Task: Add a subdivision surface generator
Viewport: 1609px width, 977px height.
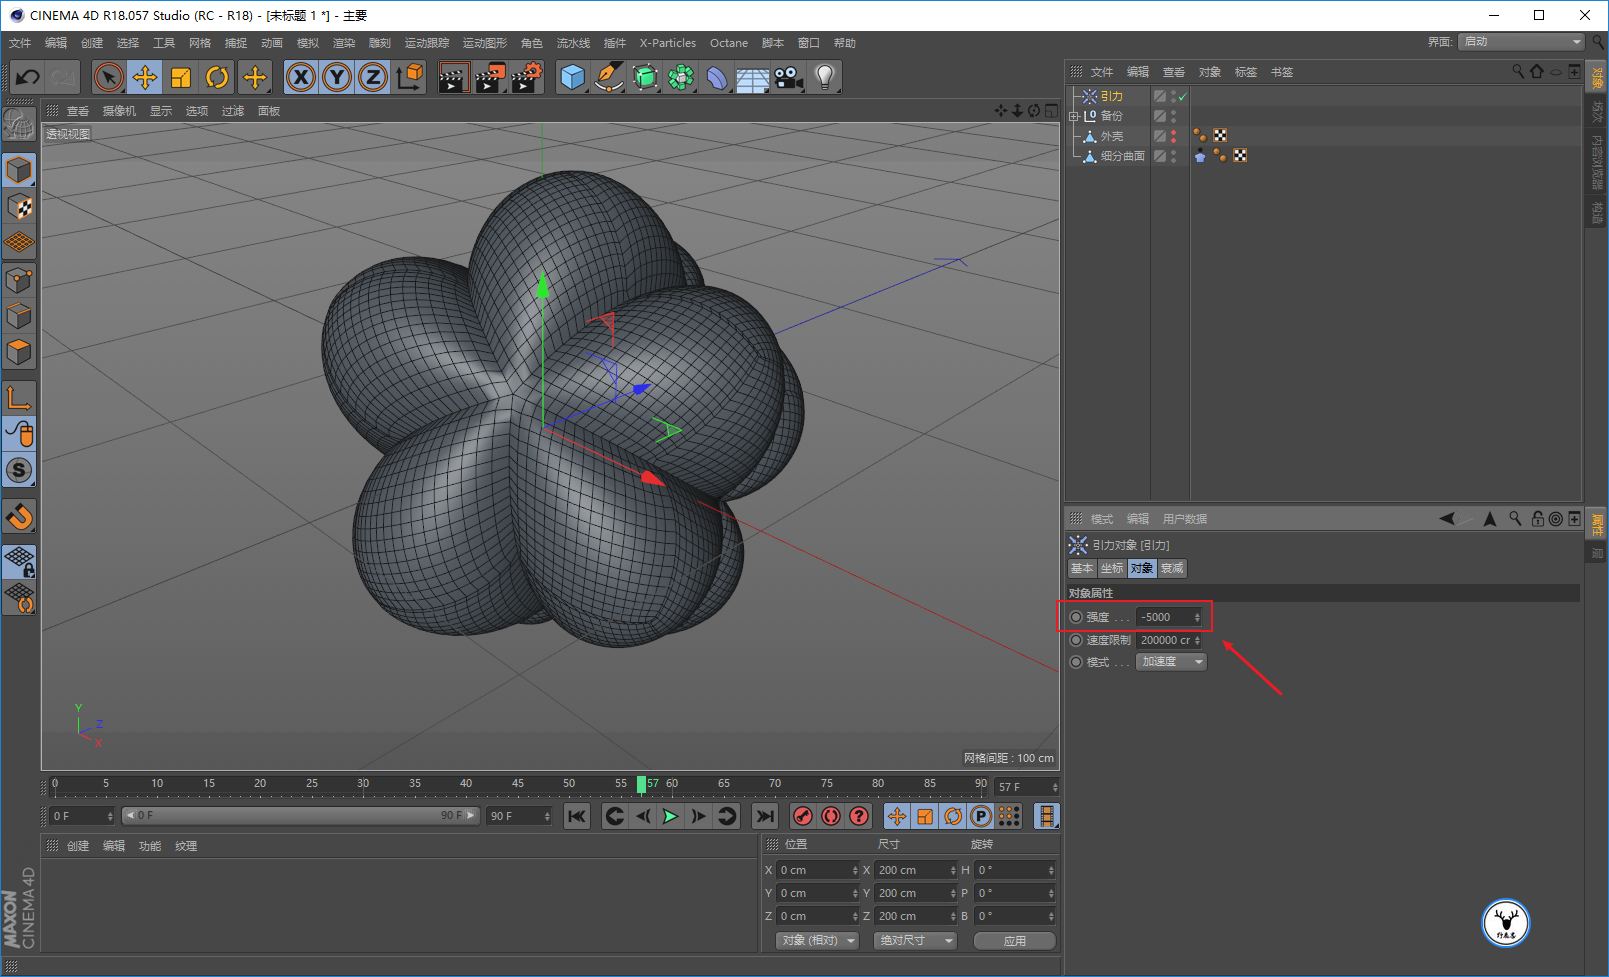Action: pos(645,77)
